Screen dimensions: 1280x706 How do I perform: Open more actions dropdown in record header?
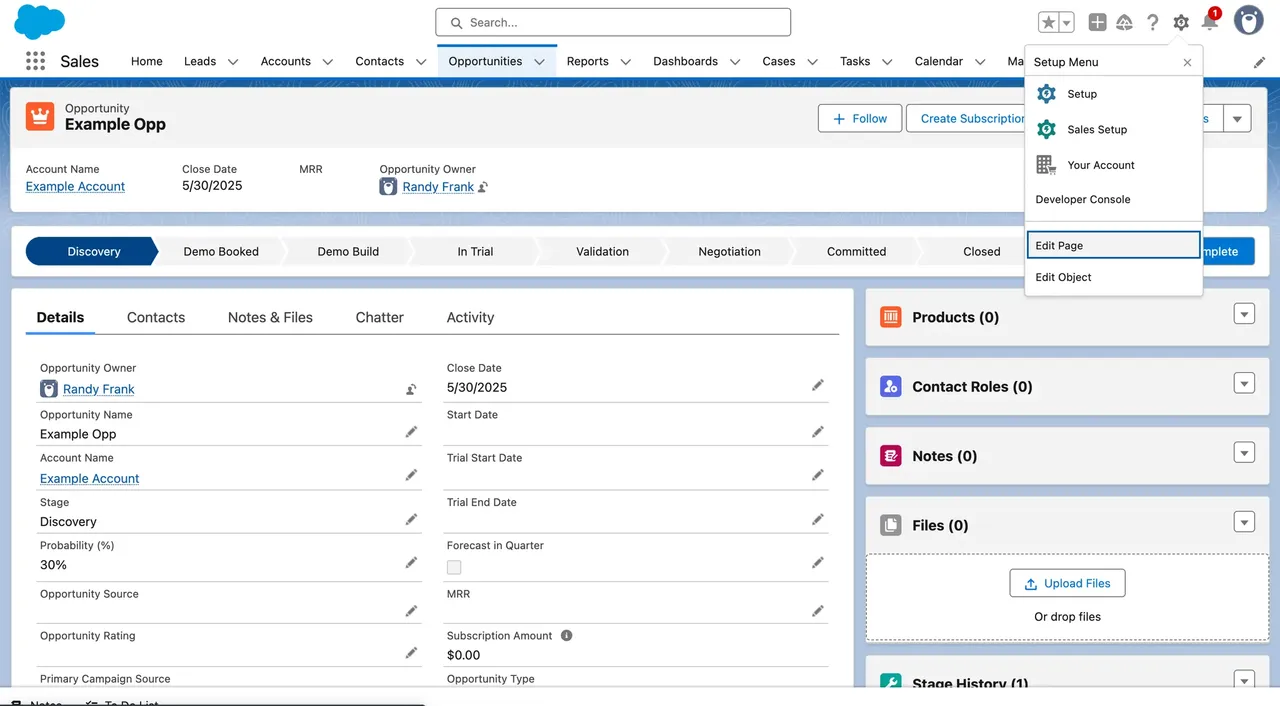1237,118
